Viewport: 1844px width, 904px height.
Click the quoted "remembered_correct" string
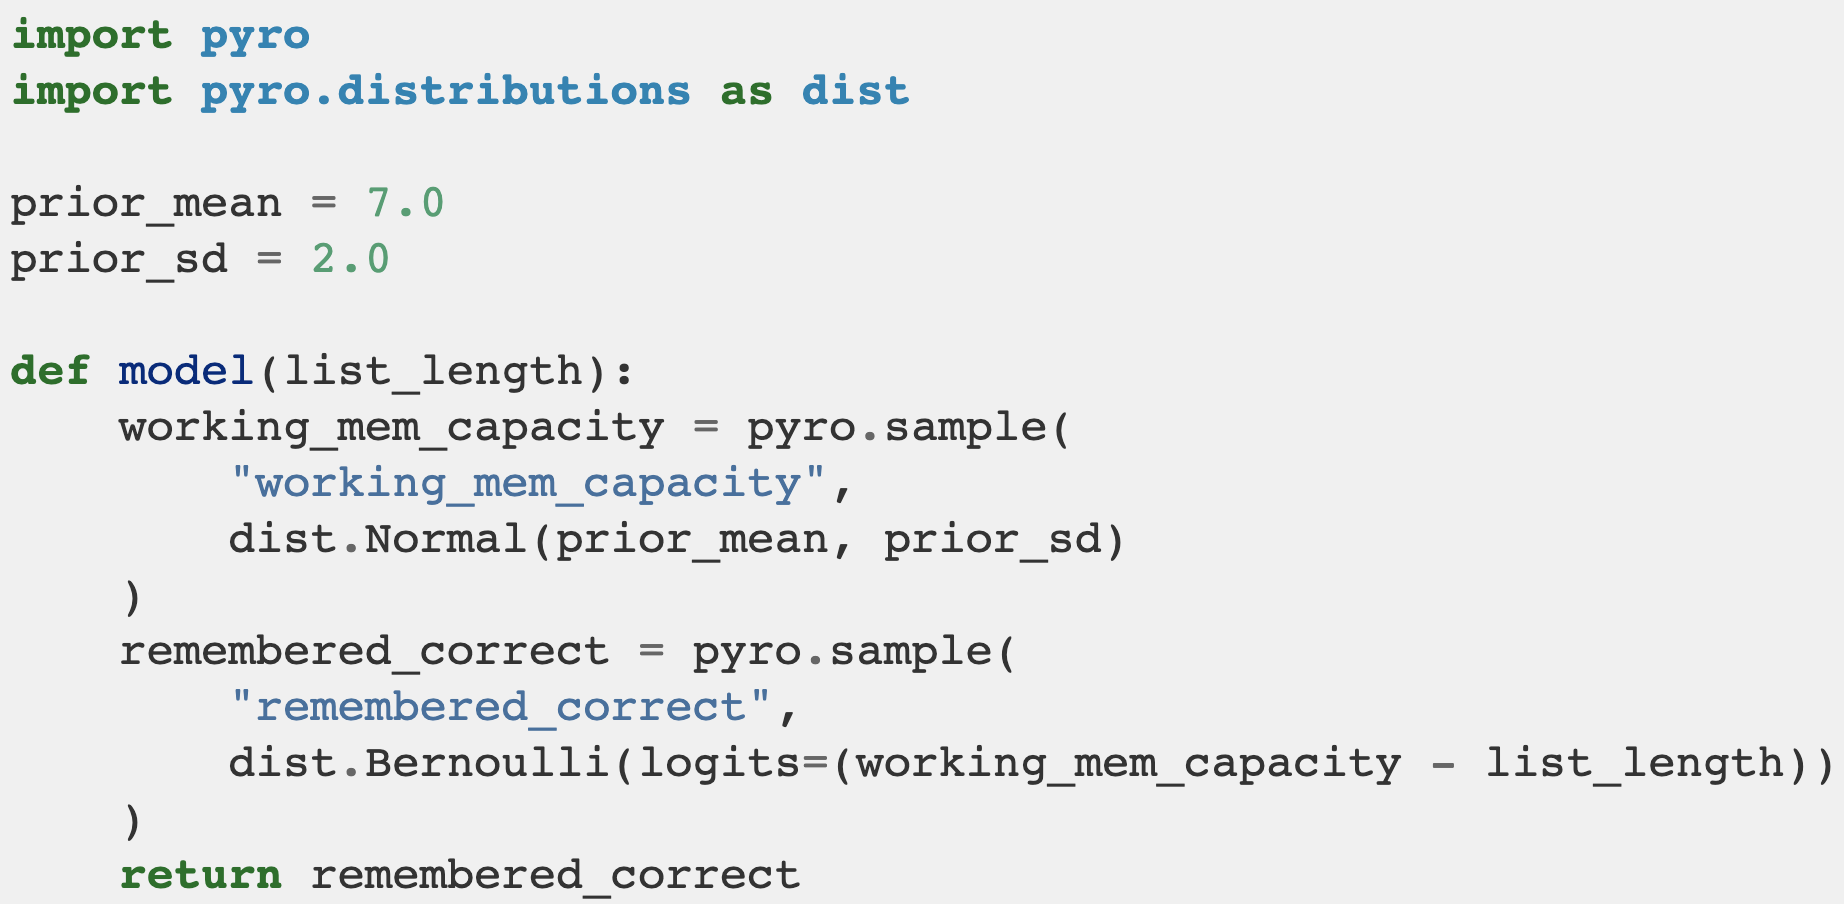(x=500, y=708)
